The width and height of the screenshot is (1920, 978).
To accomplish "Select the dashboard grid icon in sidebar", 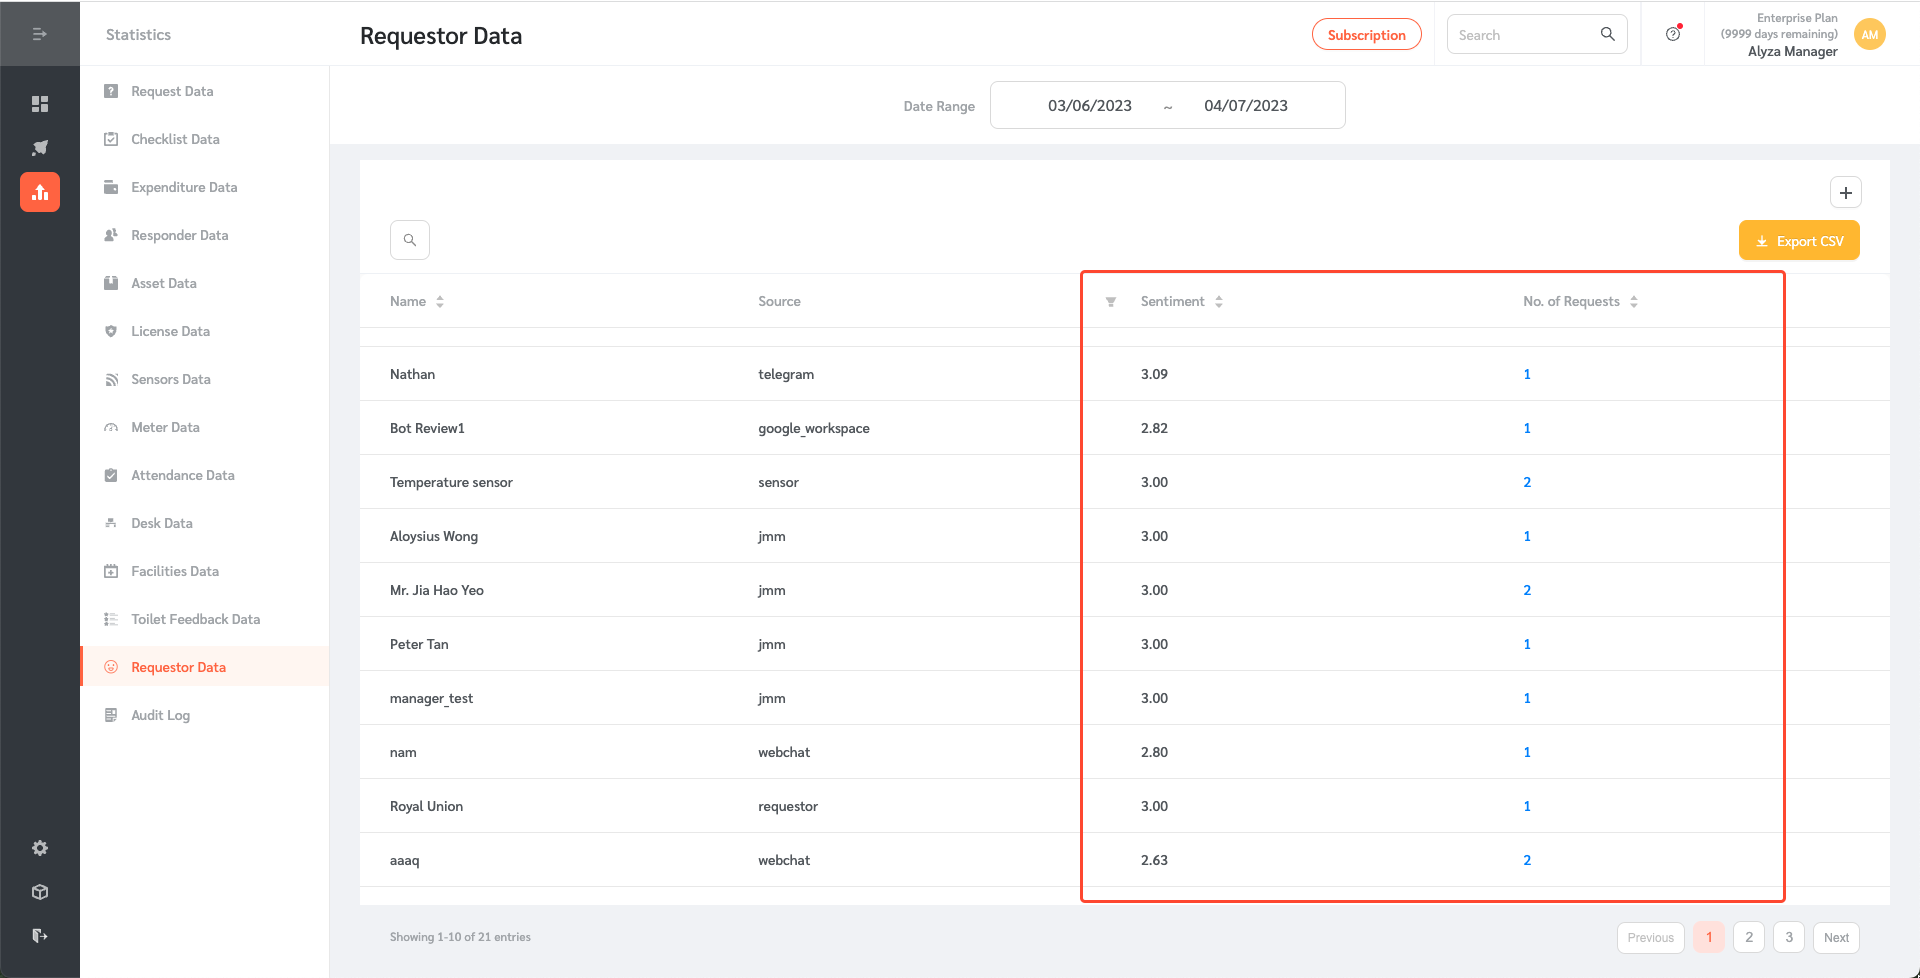I will [x=40, y=103].
